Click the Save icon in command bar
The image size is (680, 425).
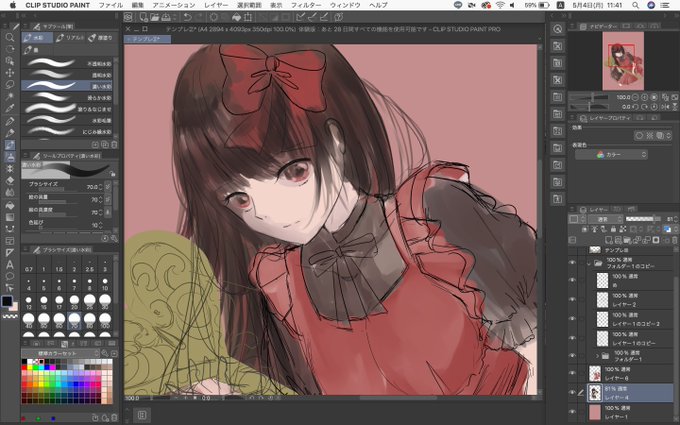[166, 17]
